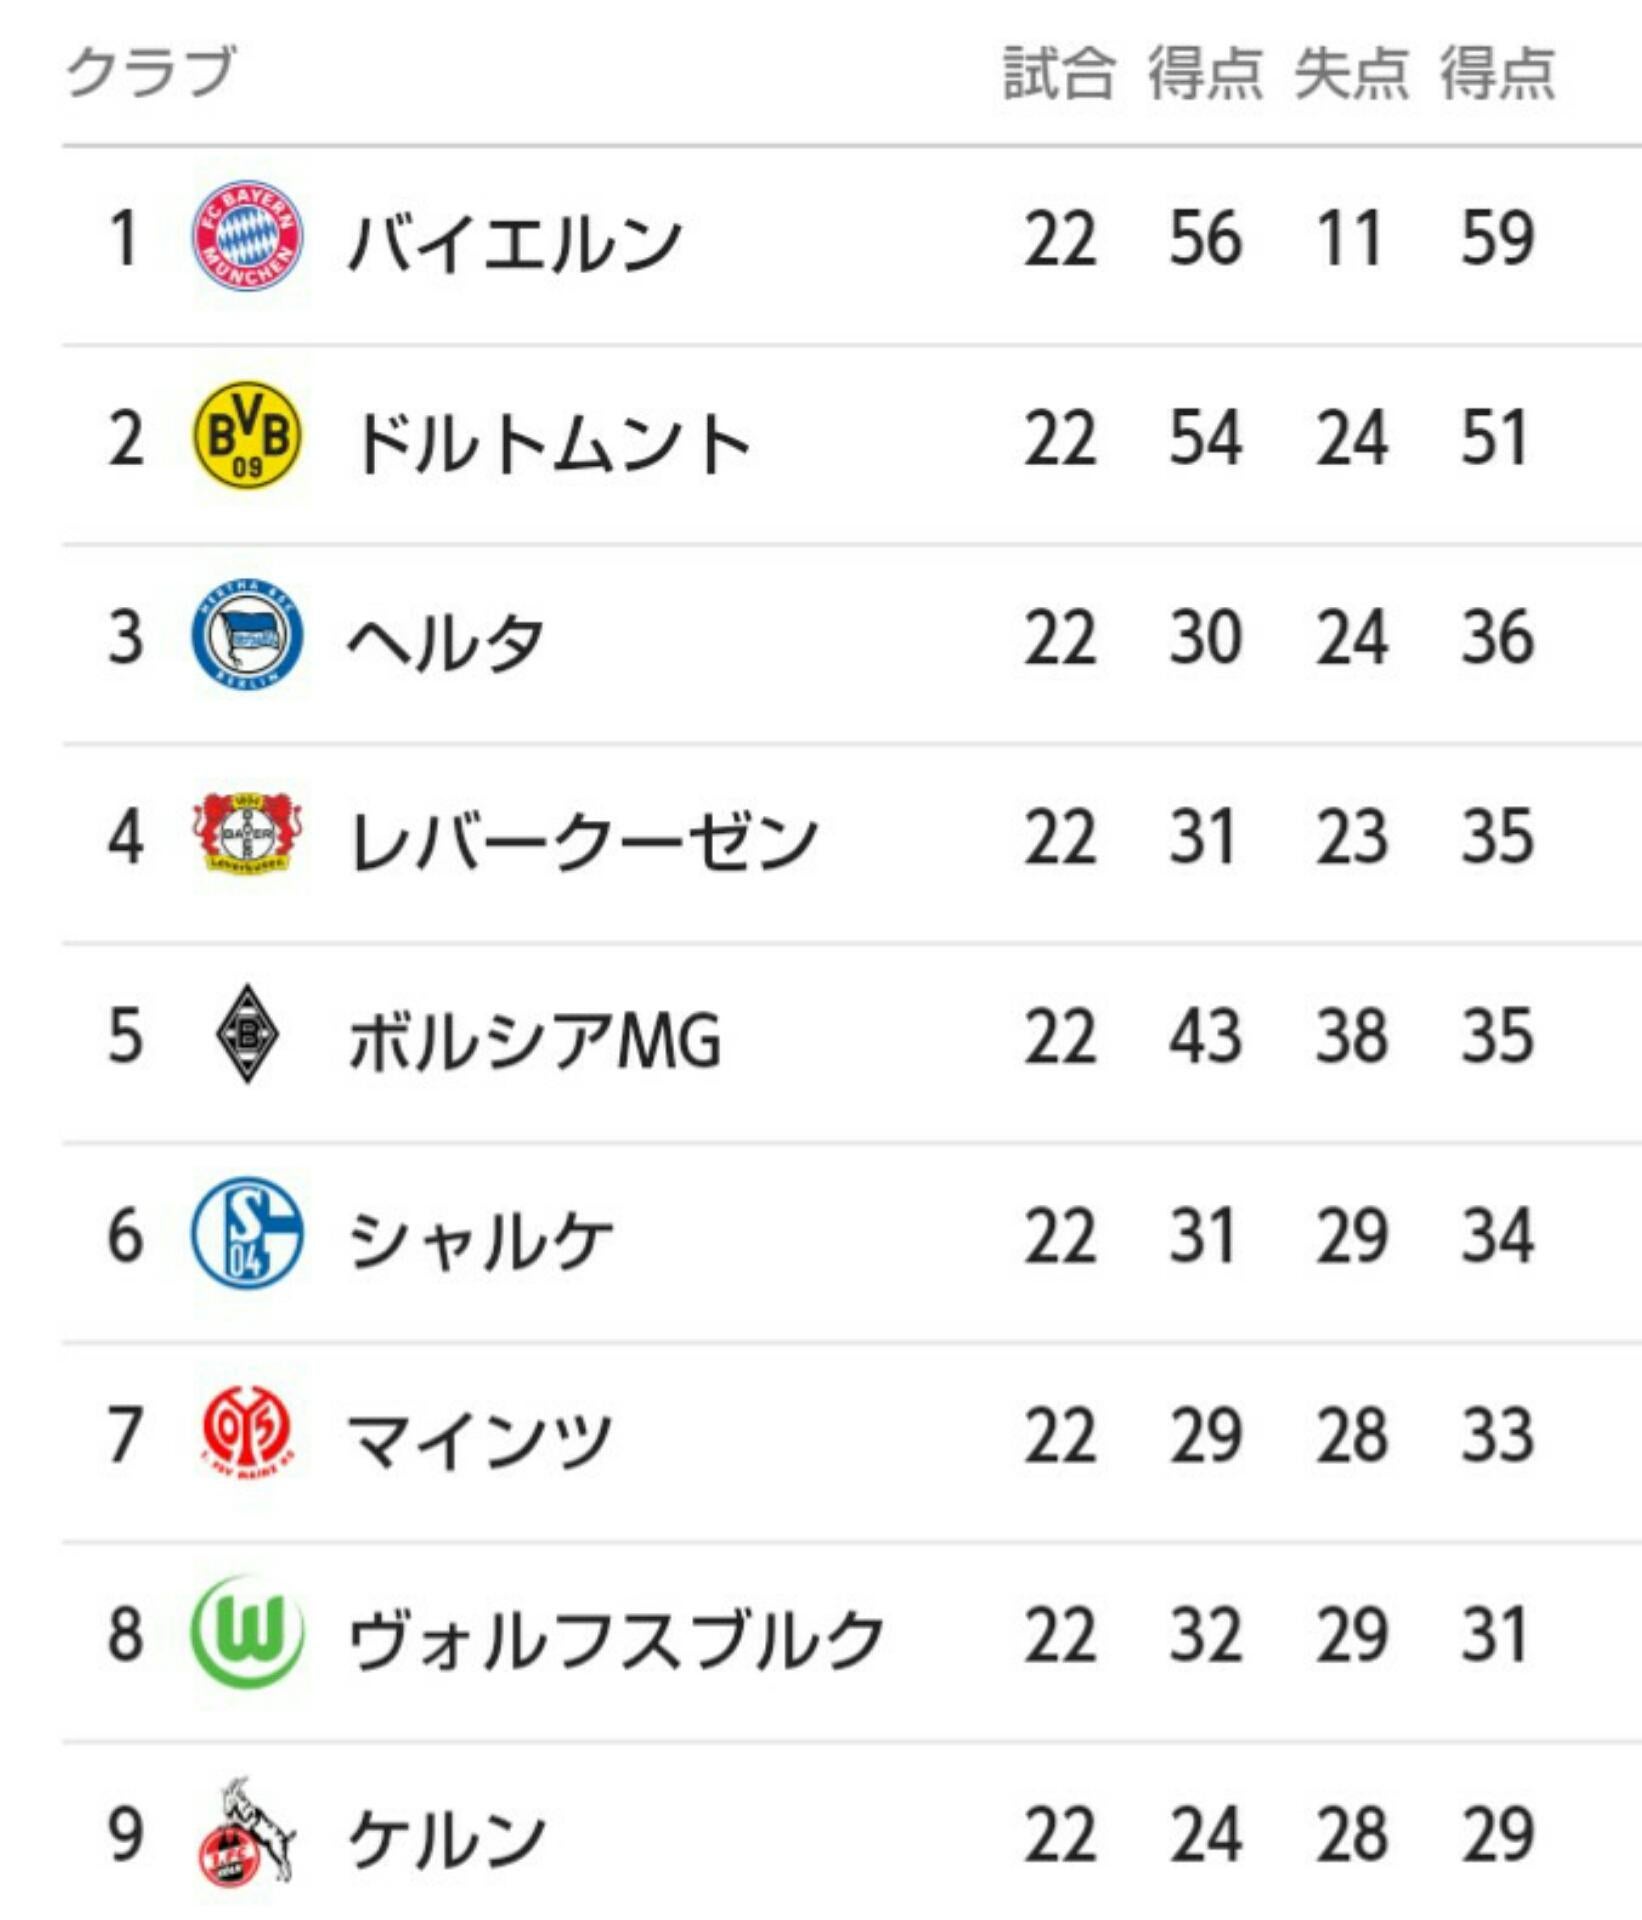1642x1920 pixels.
Task: Click the Schalke 04 blue logo
Action: click(247, 1233)
